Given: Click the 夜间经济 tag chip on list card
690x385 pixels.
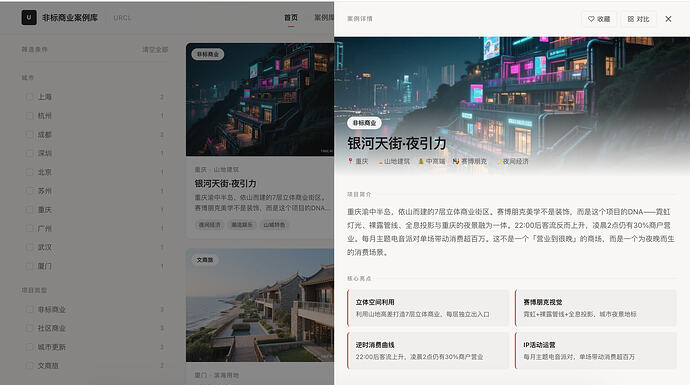Looking at the screenshot, I should coord(209,225).
